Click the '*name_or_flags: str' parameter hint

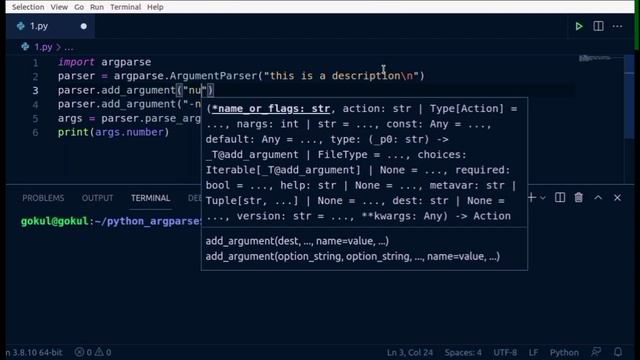pos(271,109)
